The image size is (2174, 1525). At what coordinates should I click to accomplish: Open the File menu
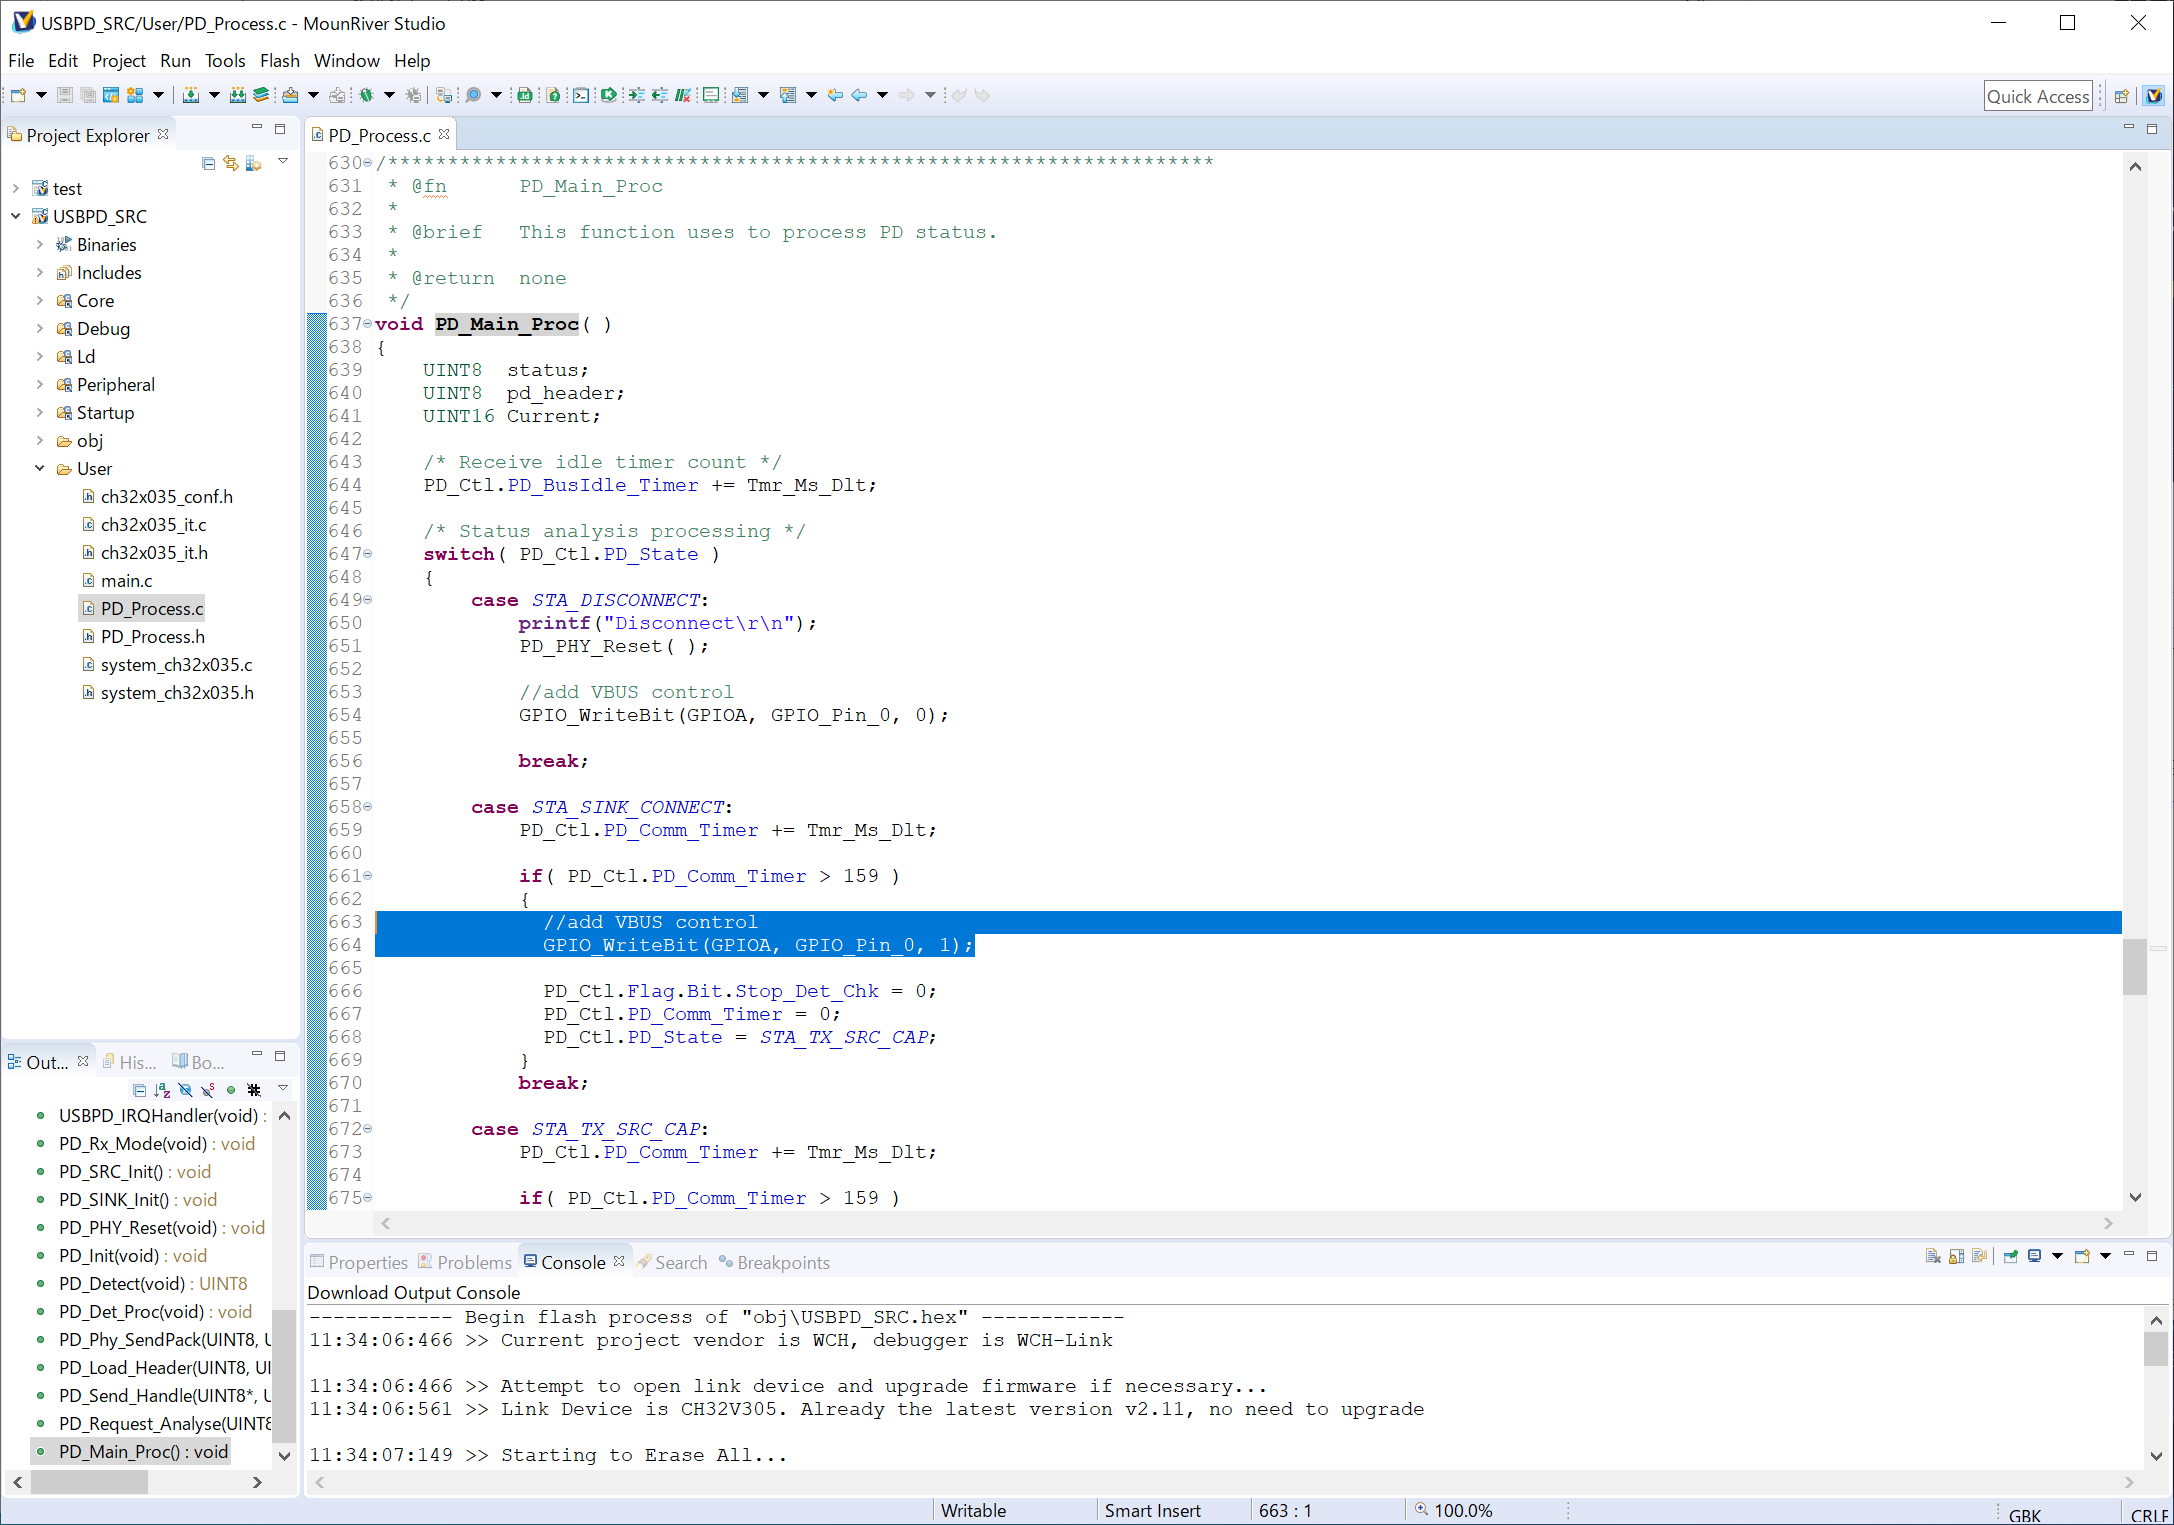pyautogui.click(x=21, y=60)
